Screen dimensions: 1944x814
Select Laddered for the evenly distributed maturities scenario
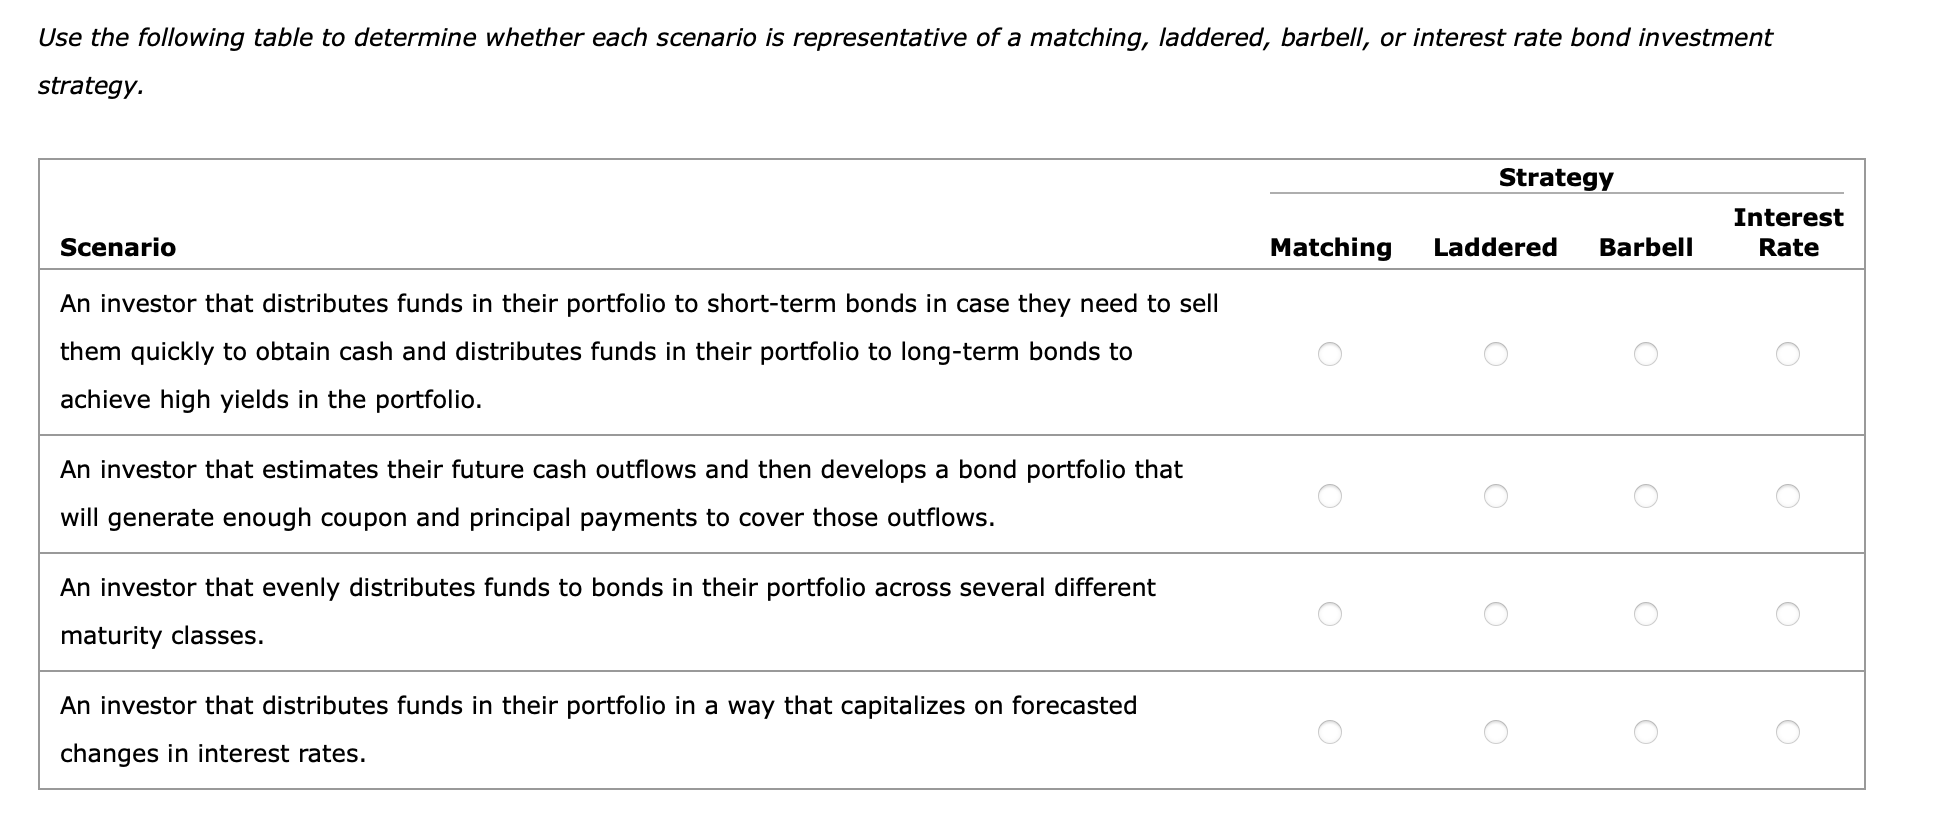[x=1495, y=614]
